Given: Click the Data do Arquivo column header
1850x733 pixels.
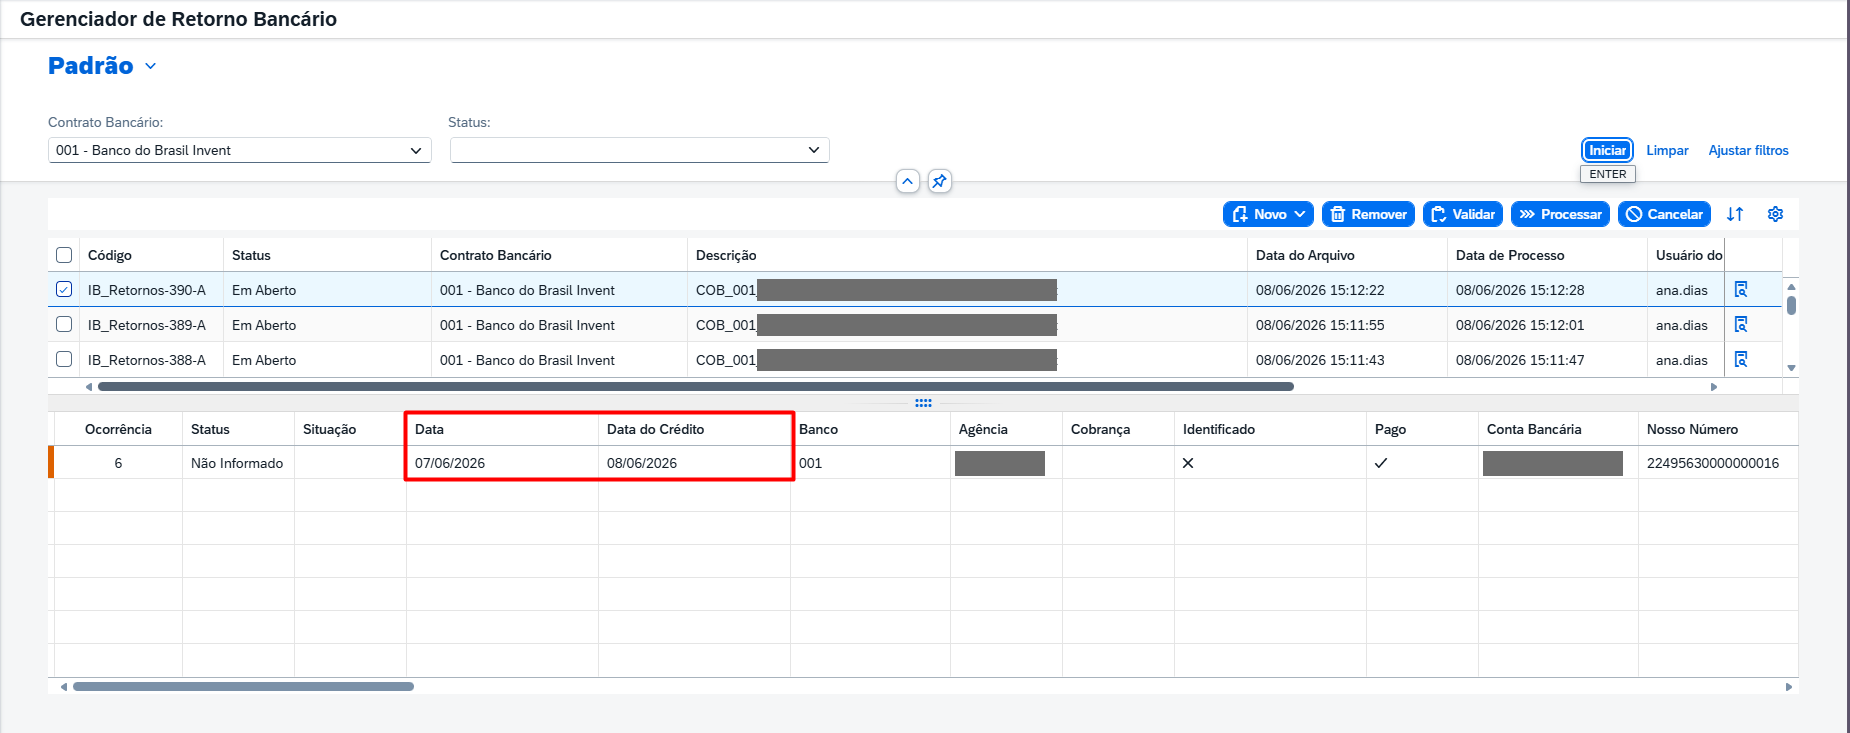Looking at the screenshot, I should pos(1347,255).
